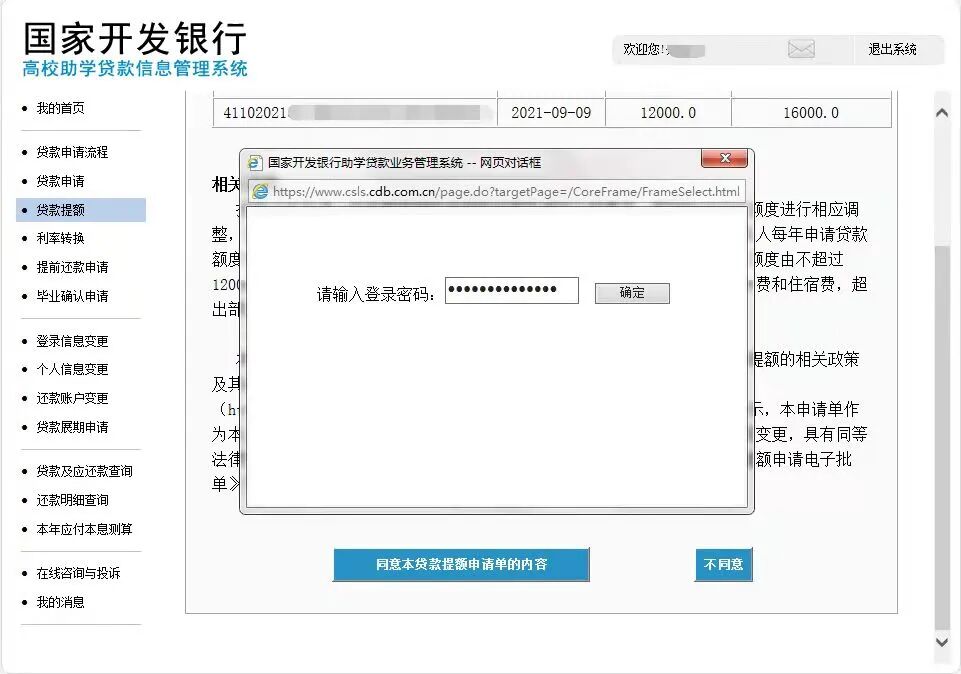Click 同意本贷款提额申请单的内容 button
This screenshot has height=674, width=961.
tap(462, 564)
